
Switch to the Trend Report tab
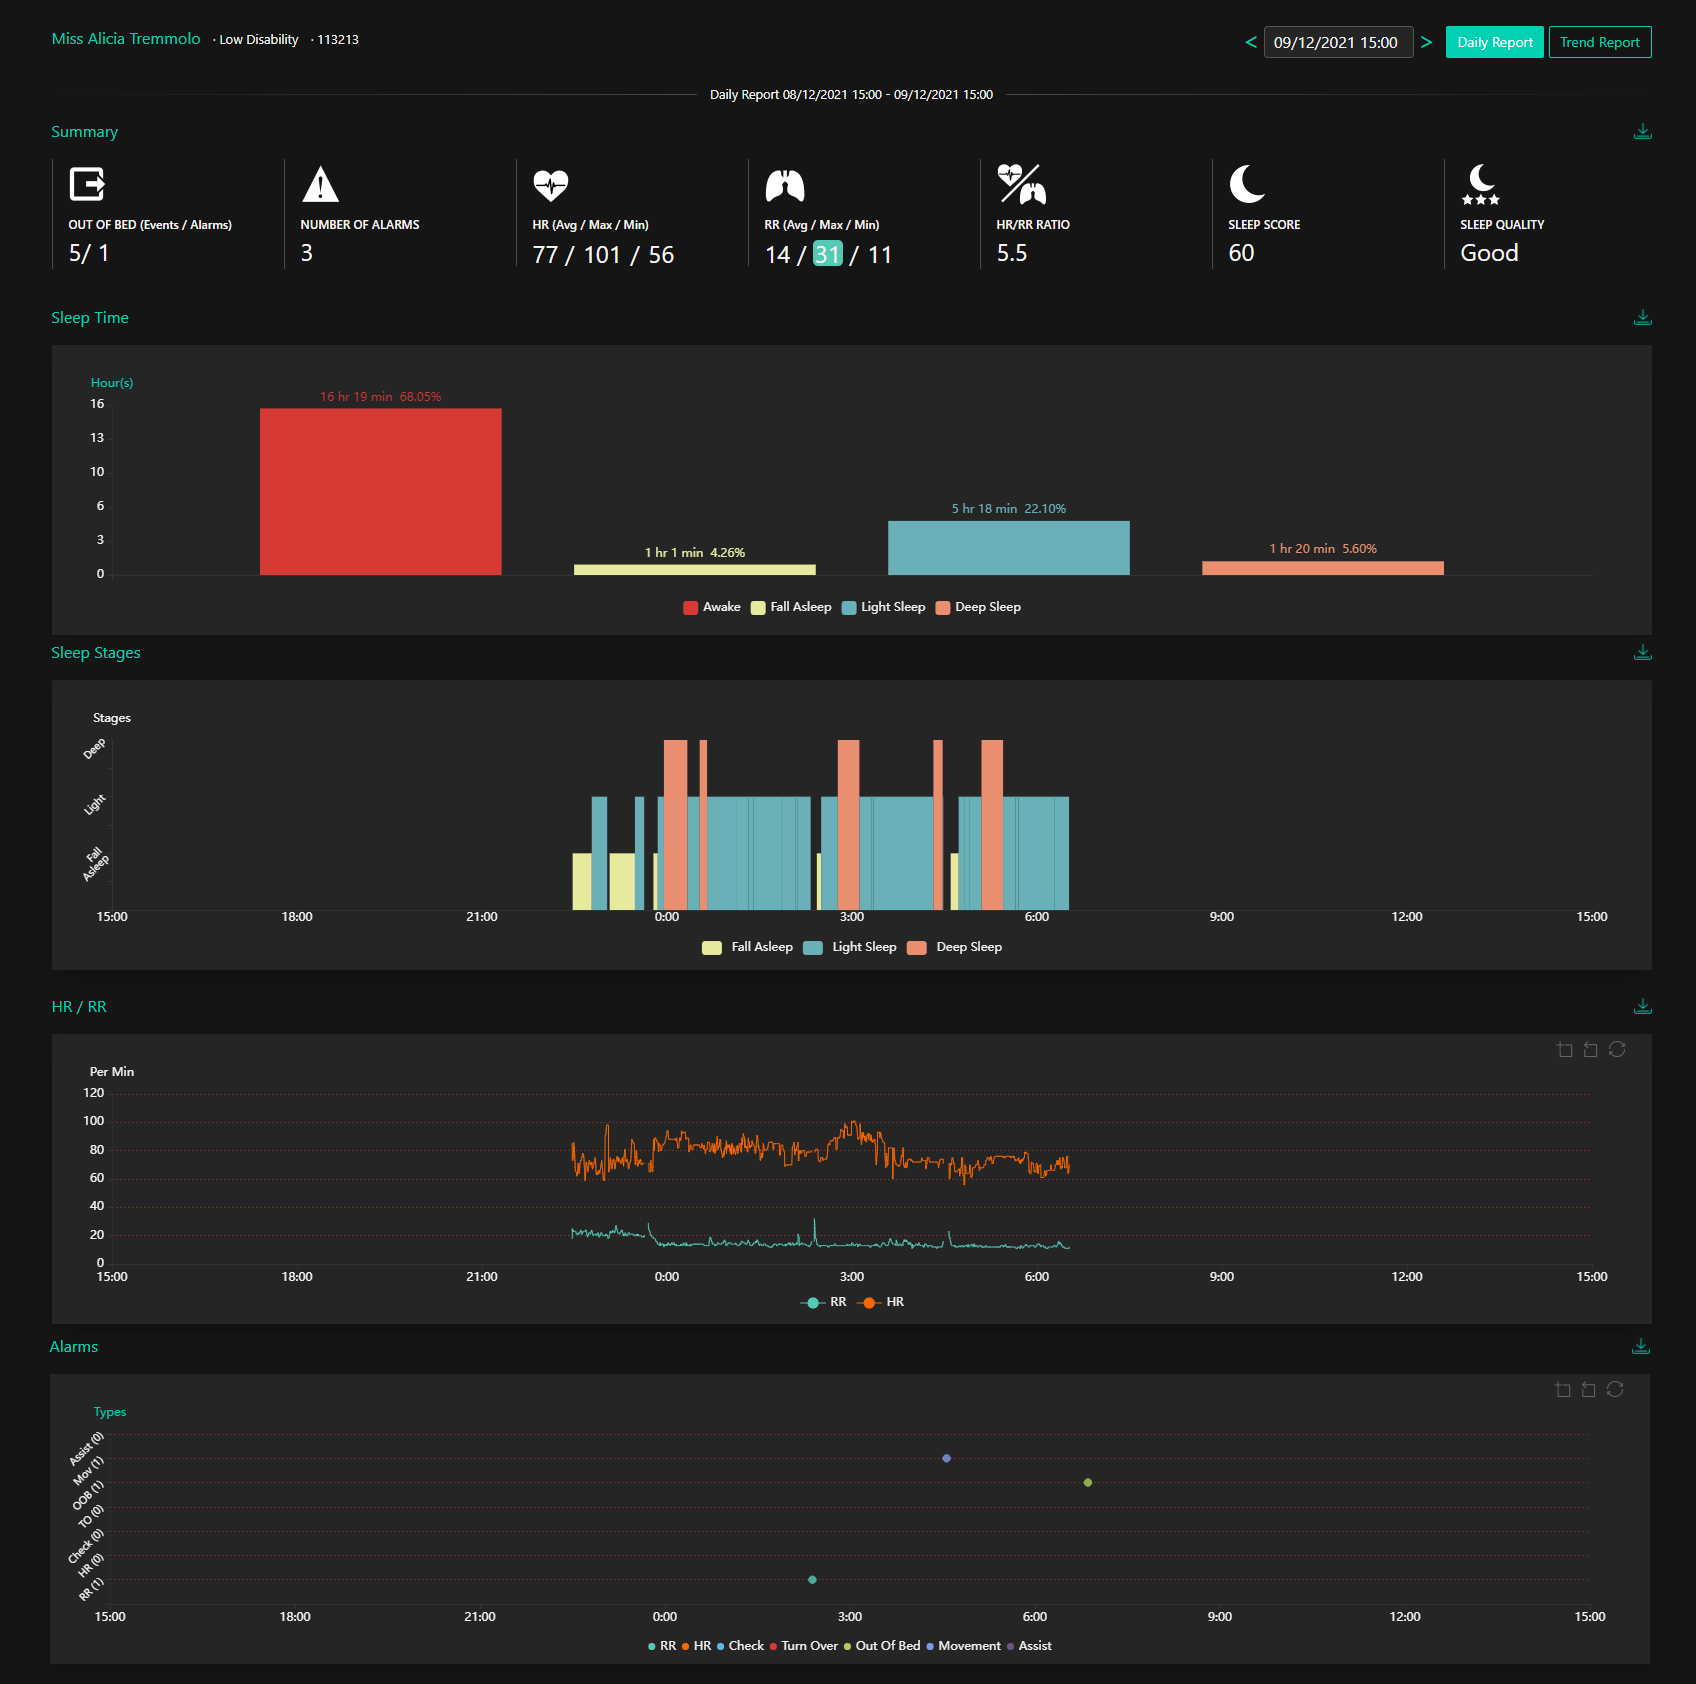1599,42
